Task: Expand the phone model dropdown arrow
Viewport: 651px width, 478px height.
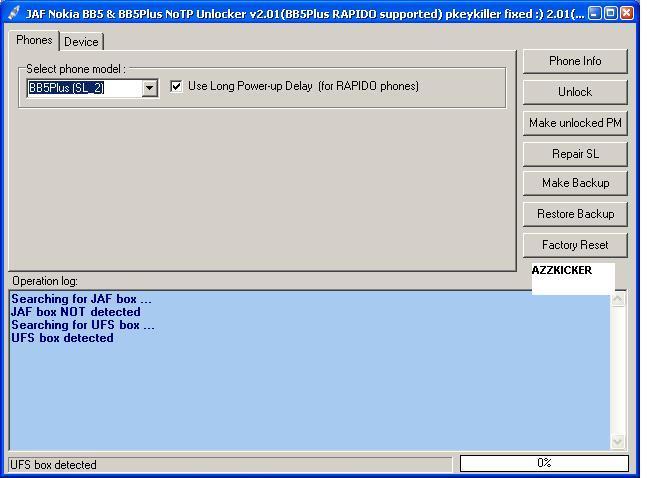Action: pos(149,88)
